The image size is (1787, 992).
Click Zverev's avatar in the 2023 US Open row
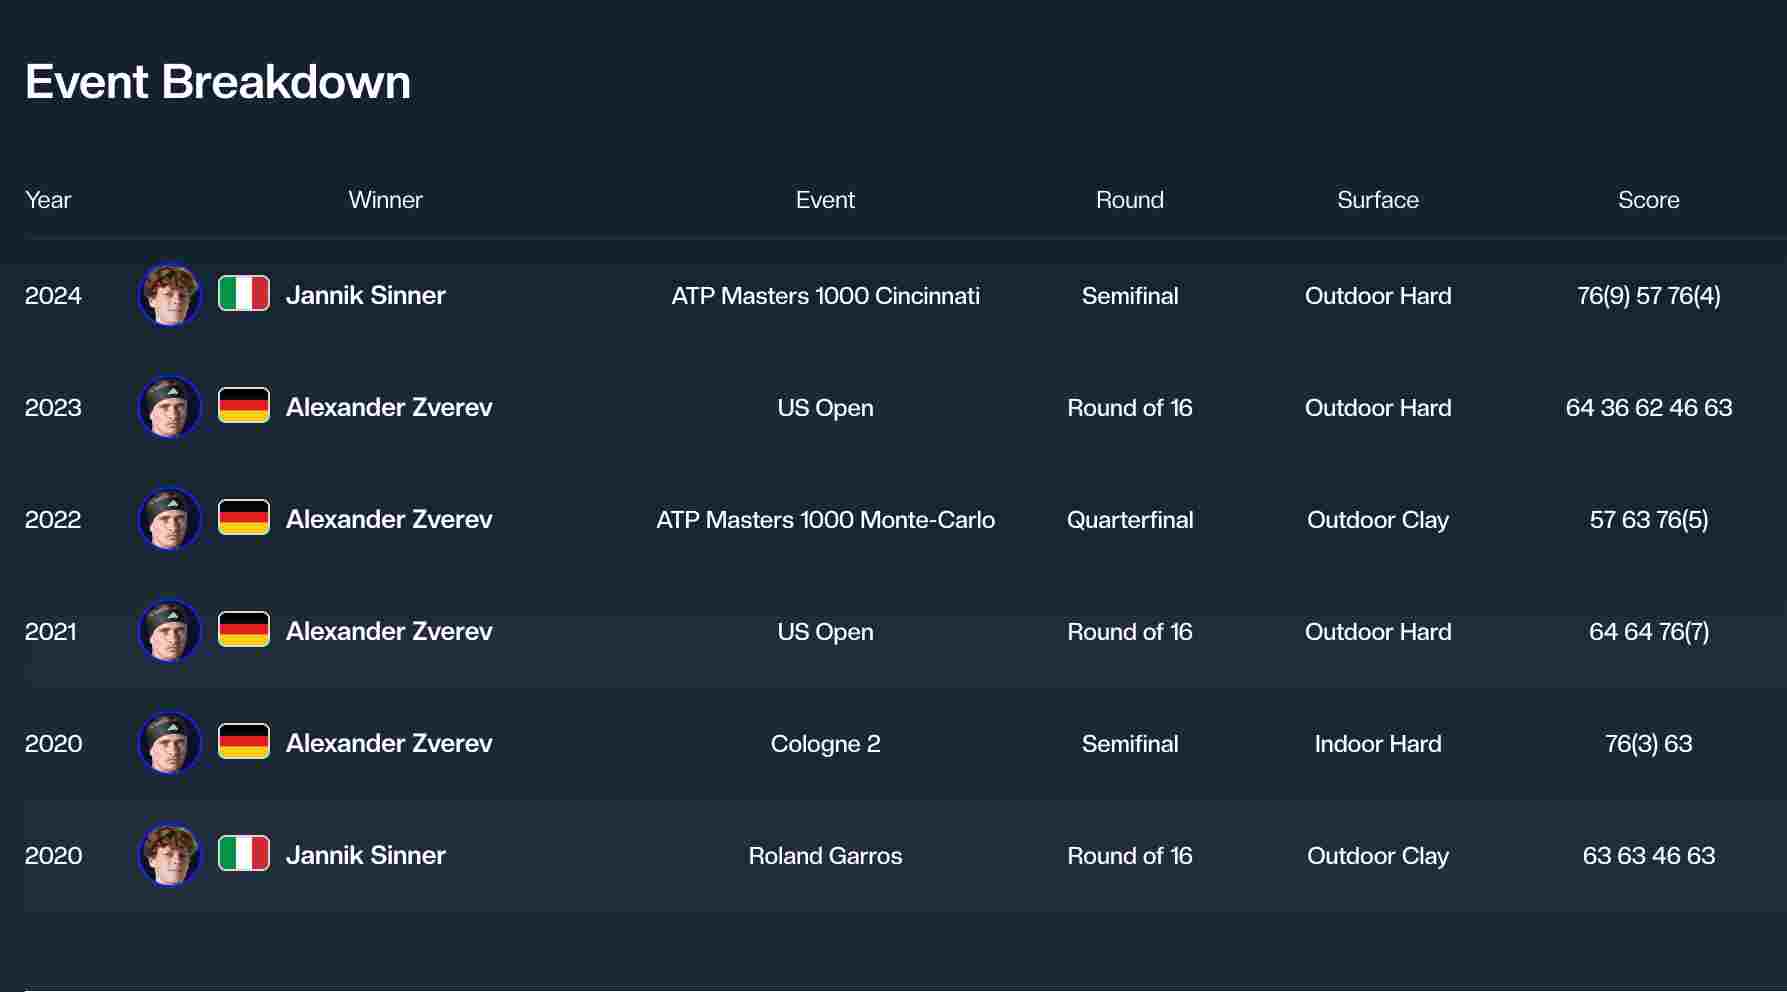169,407
